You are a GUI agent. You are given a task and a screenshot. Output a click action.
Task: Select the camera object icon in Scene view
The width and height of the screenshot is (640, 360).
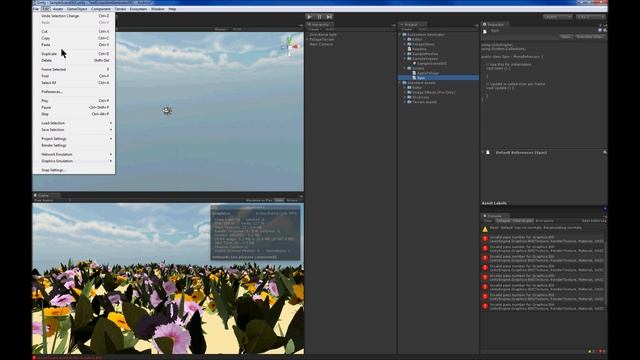[x=167, y=110]
